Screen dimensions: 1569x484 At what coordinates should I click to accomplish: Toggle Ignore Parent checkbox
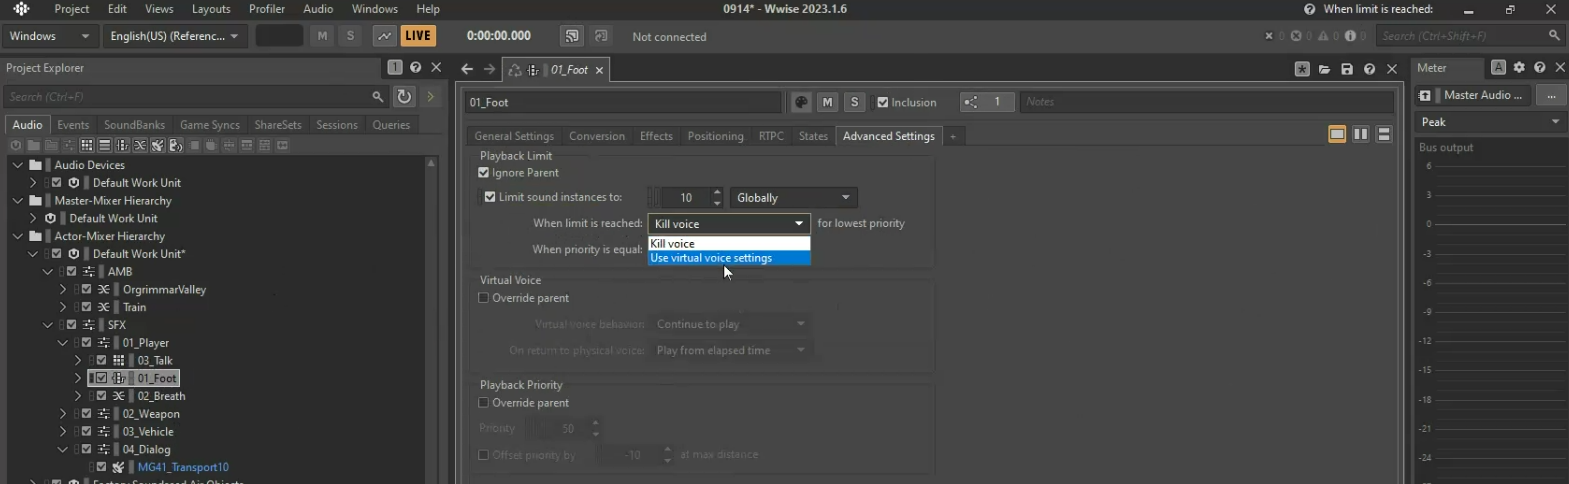[484, 173]
